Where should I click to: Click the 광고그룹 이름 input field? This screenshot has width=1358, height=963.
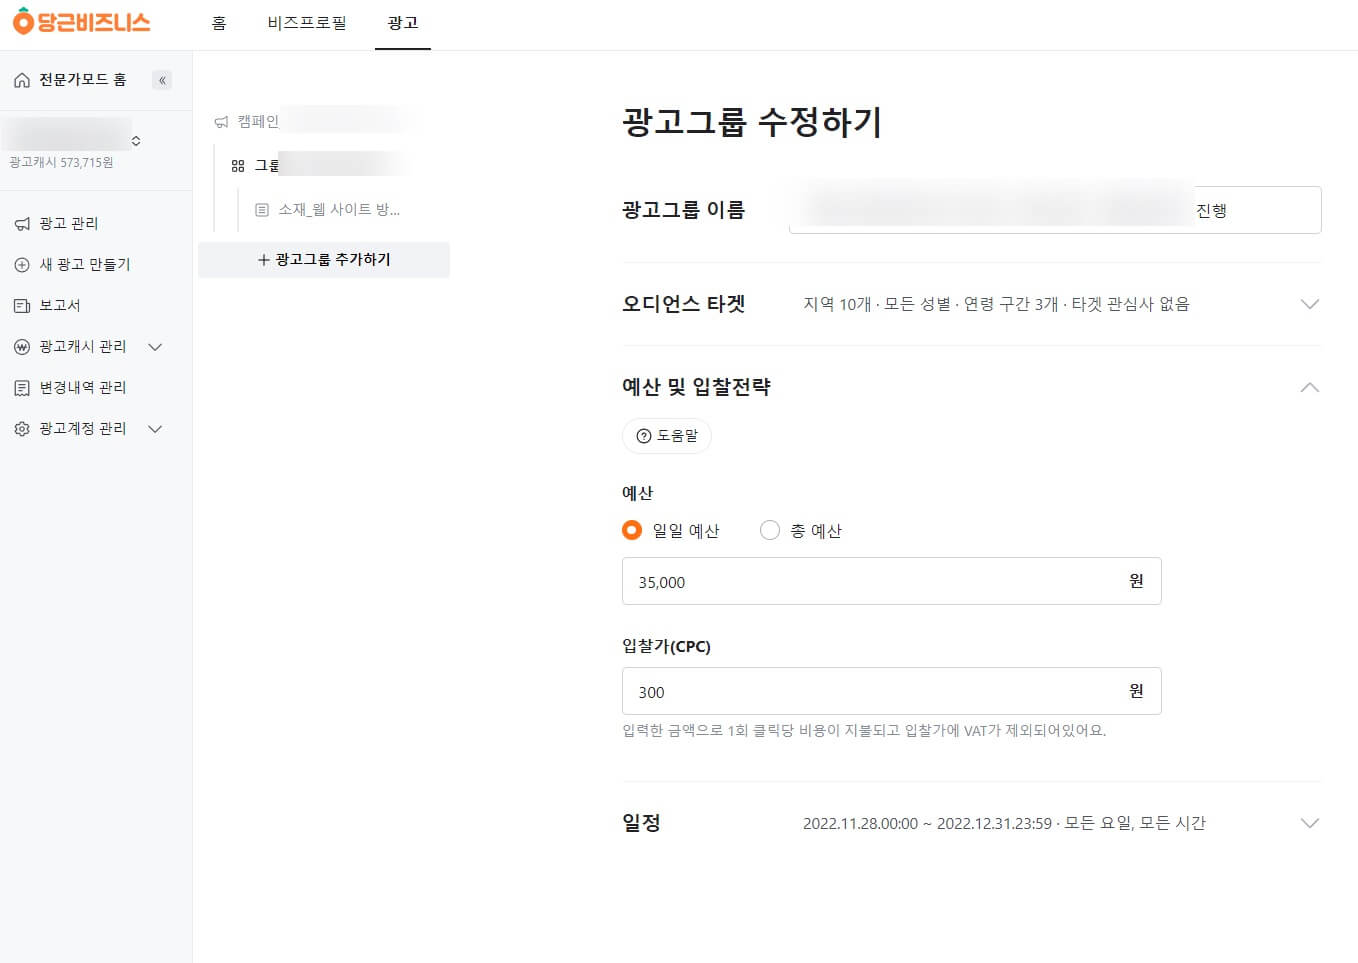(1055, 210)
